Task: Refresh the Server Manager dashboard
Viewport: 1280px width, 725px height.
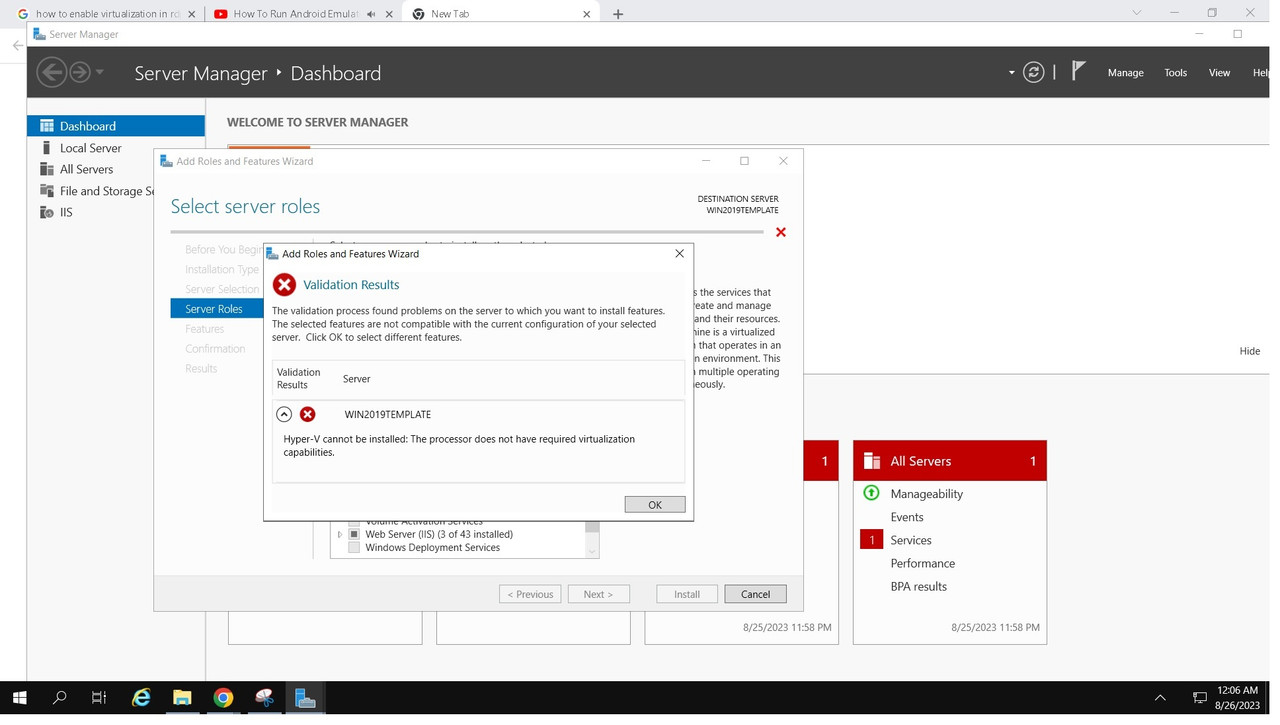Action: coord(1034,72)
